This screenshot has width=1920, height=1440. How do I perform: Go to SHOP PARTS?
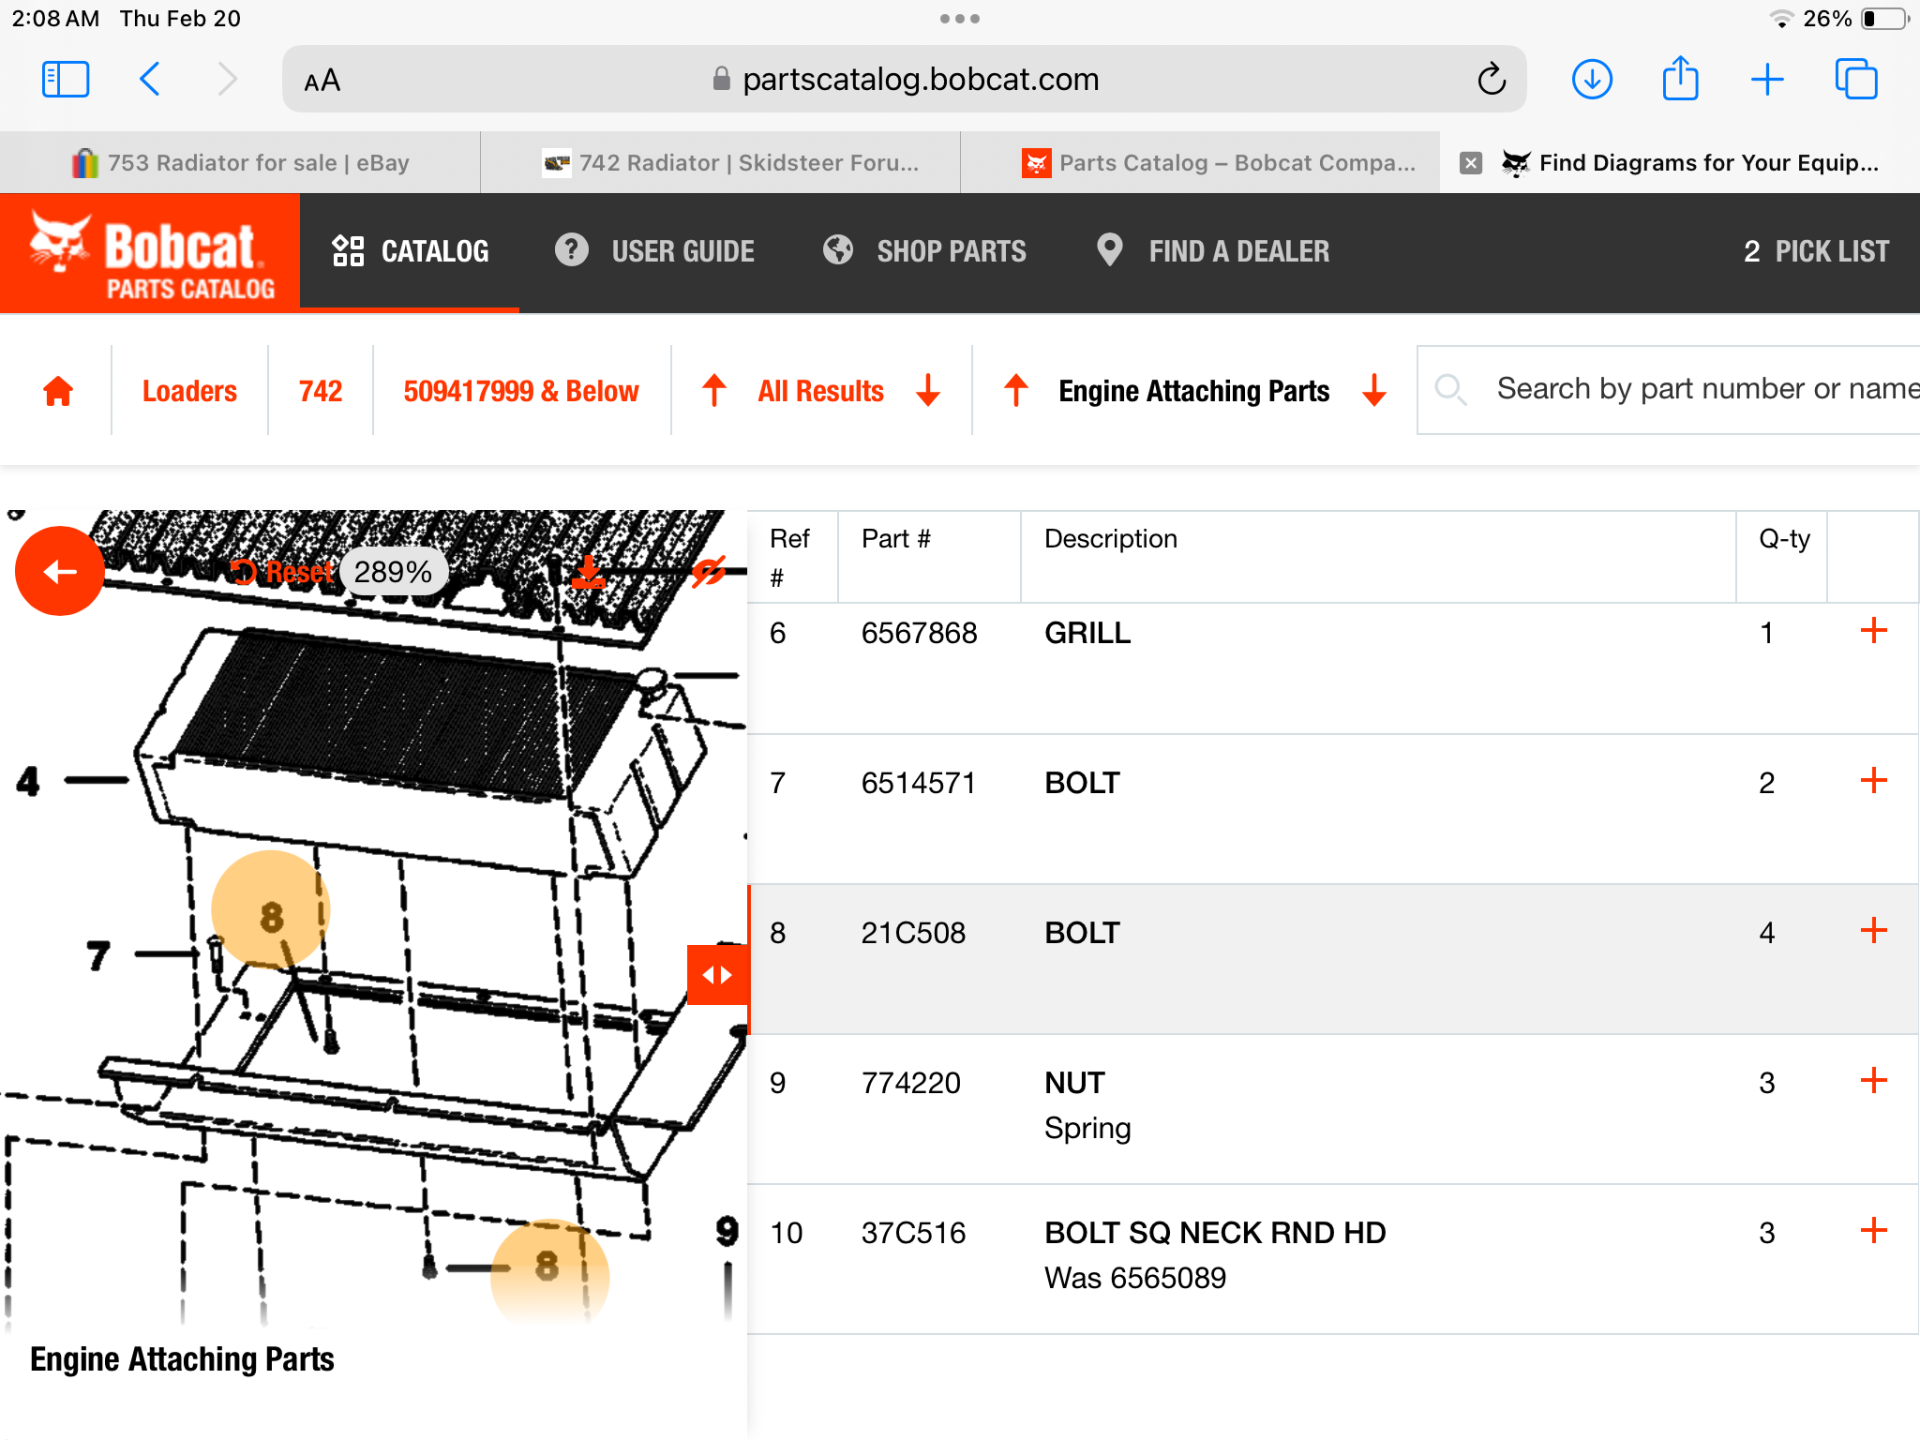click(x=925, y=251)
